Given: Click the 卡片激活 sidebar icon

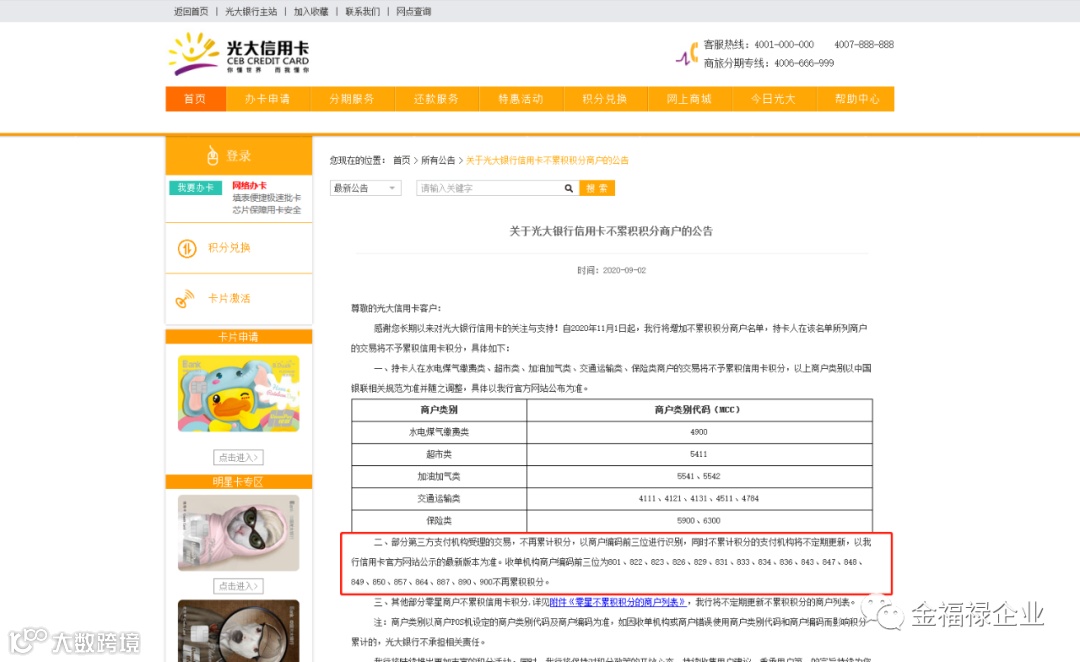Looking at the screenshot, I should [185, 298].
